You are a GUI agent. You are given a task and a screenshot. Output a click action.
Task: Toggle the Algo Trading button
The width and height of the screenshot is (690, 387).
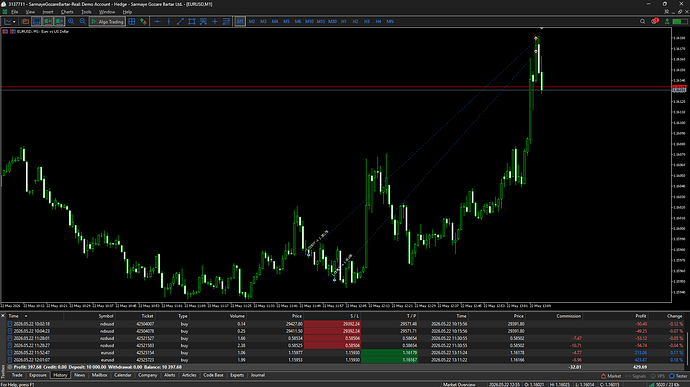click(107, 21)
